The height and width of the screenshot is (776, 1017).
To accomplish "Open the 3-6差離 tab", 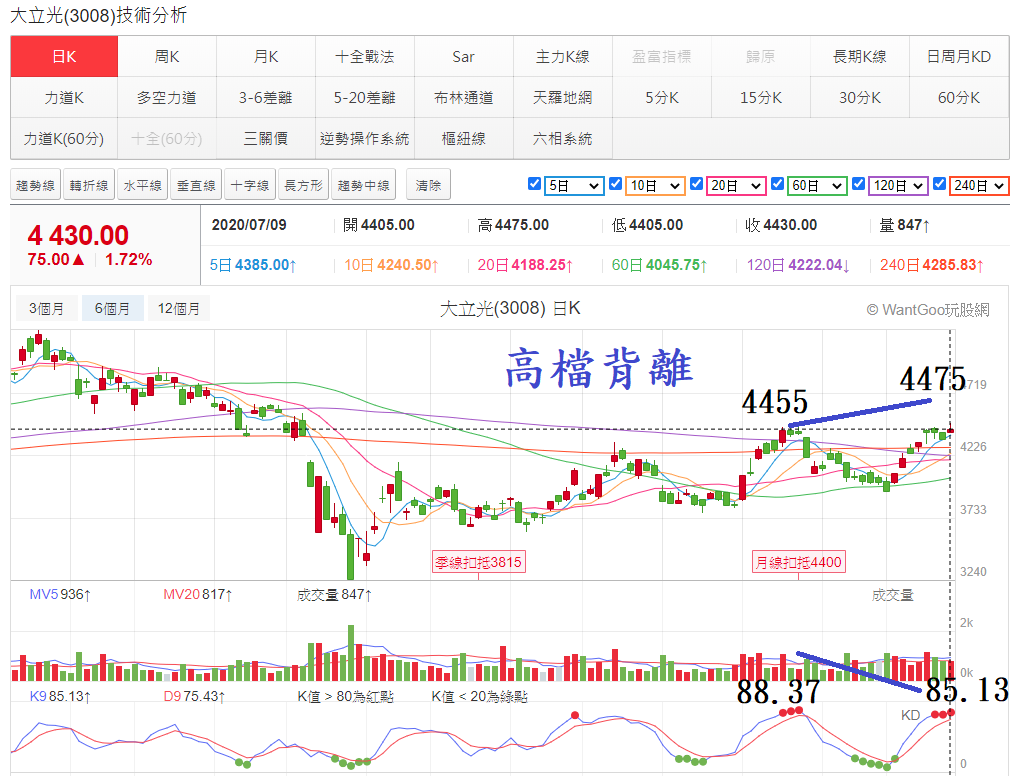I will 266,97.
